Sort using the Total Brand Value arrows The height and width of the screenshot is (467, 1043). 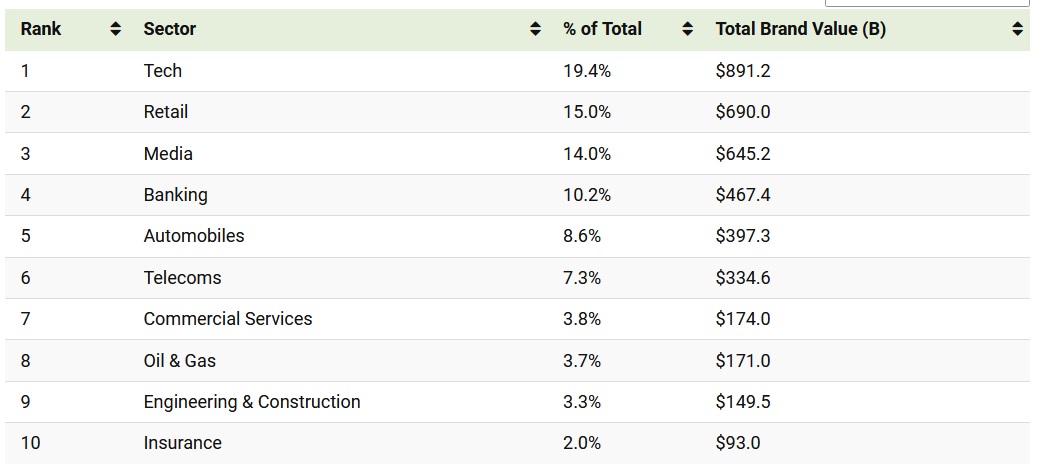pos(1018,30)
